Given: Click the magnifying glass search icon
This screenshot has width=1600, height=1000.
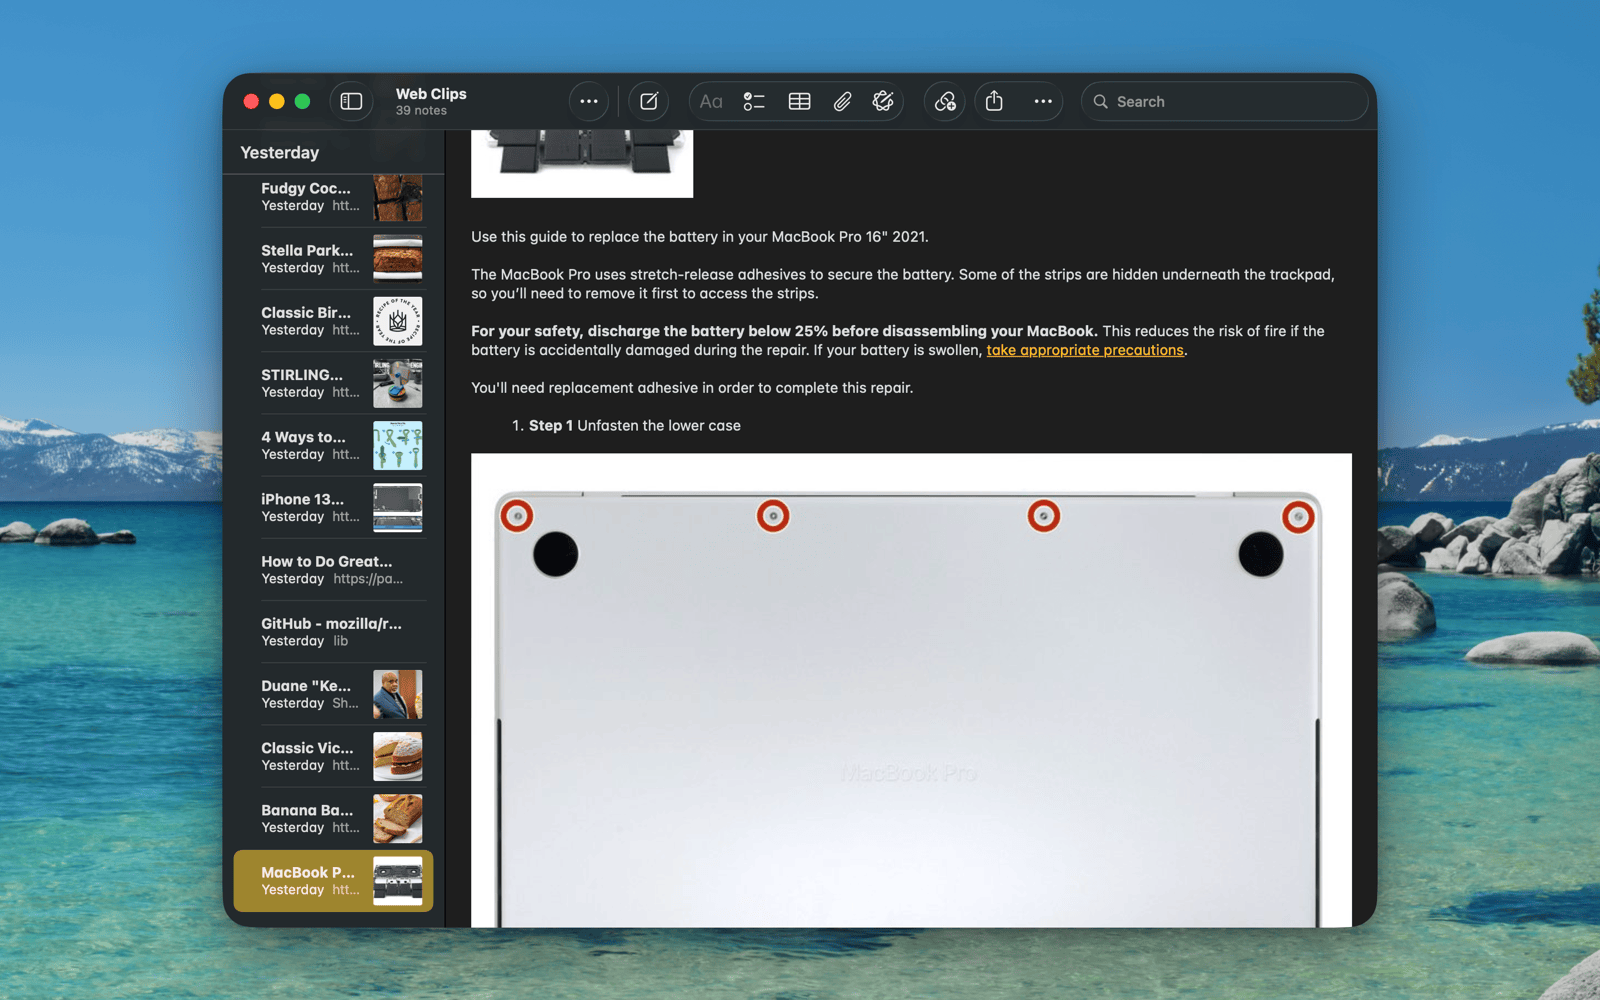Looking at the screenshot, I should click(x=1100, y=101).
